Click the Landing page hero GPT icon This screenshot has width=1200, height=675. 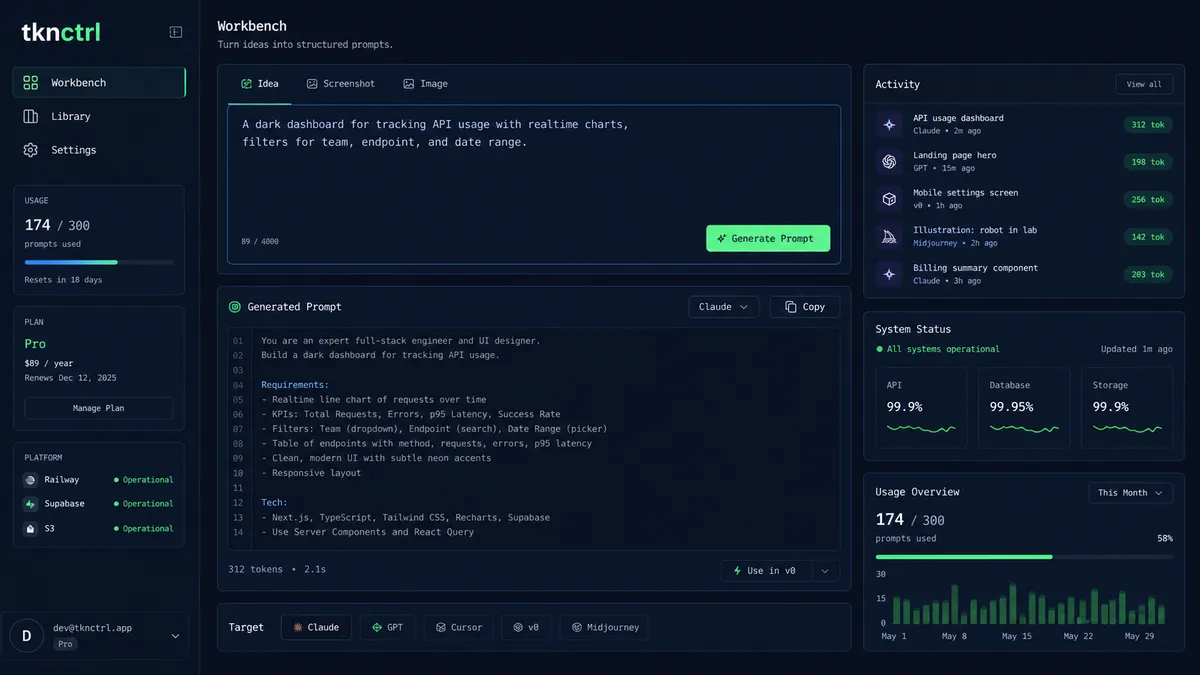click(x=889, y=162)
